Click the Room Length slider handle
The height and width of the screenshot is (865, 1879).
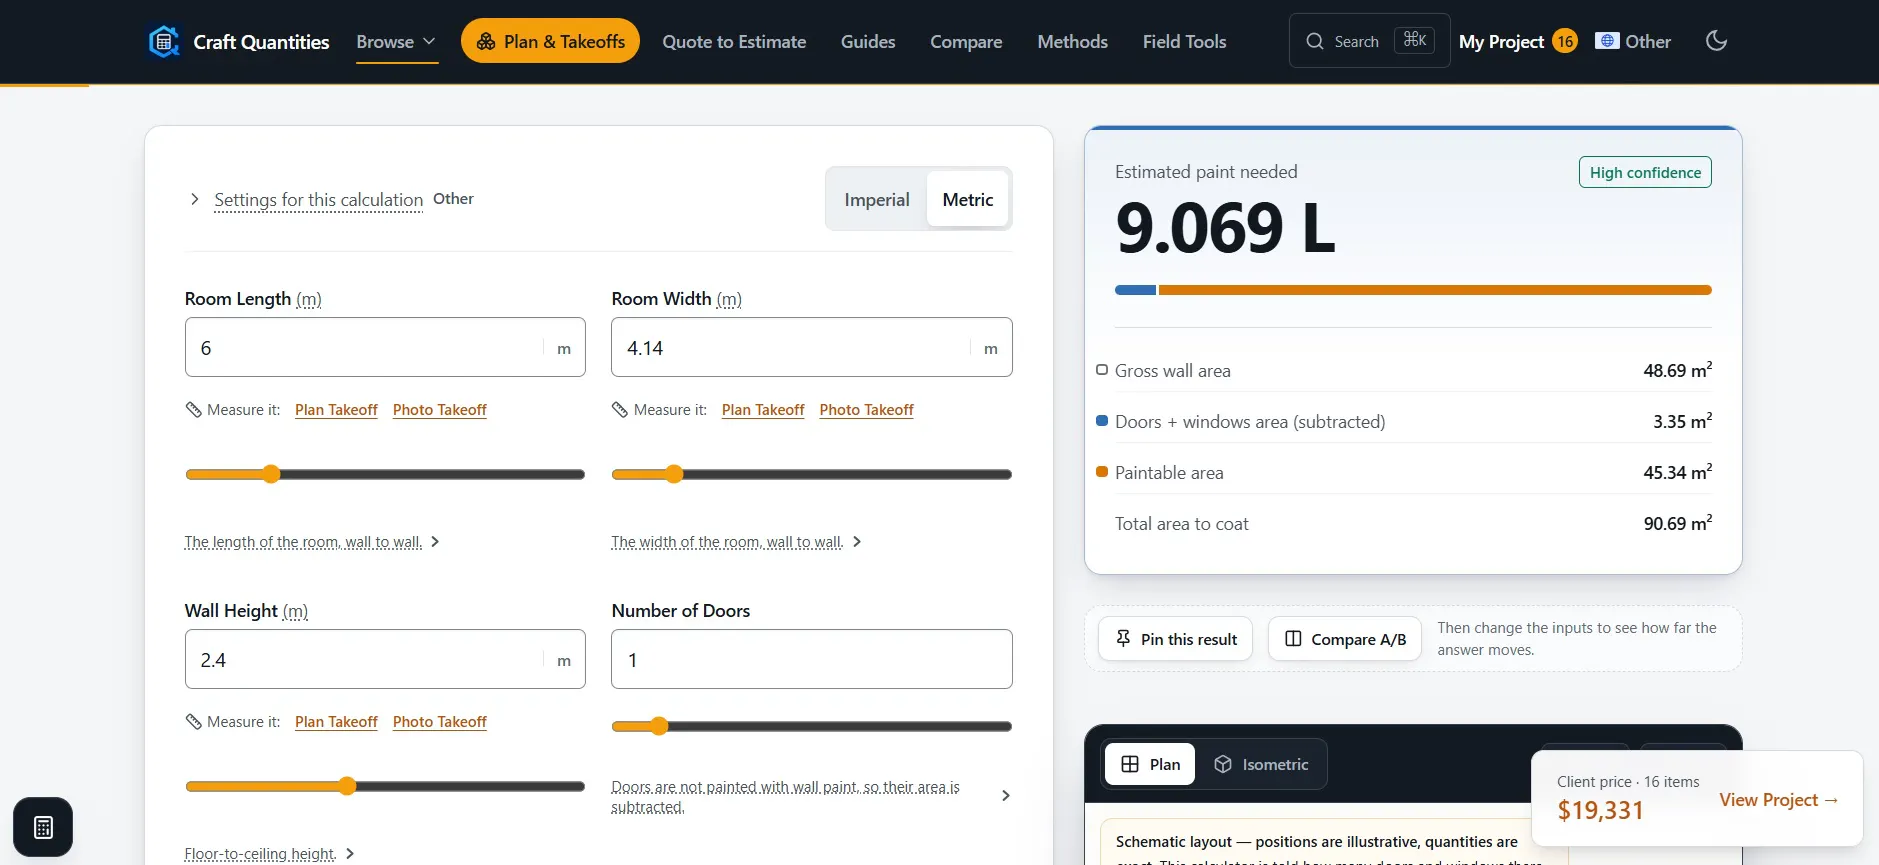point(271,474)
